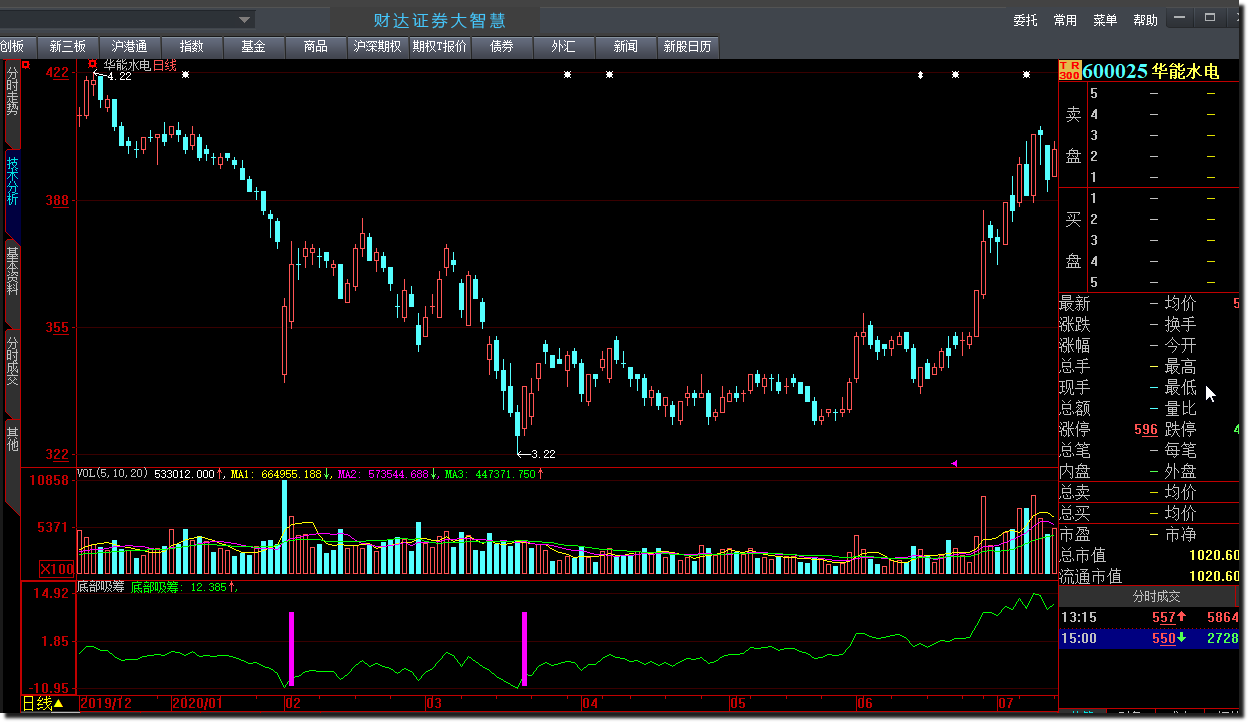
Task: Click the white info star above the late-March candles
Action: [567, 75]
